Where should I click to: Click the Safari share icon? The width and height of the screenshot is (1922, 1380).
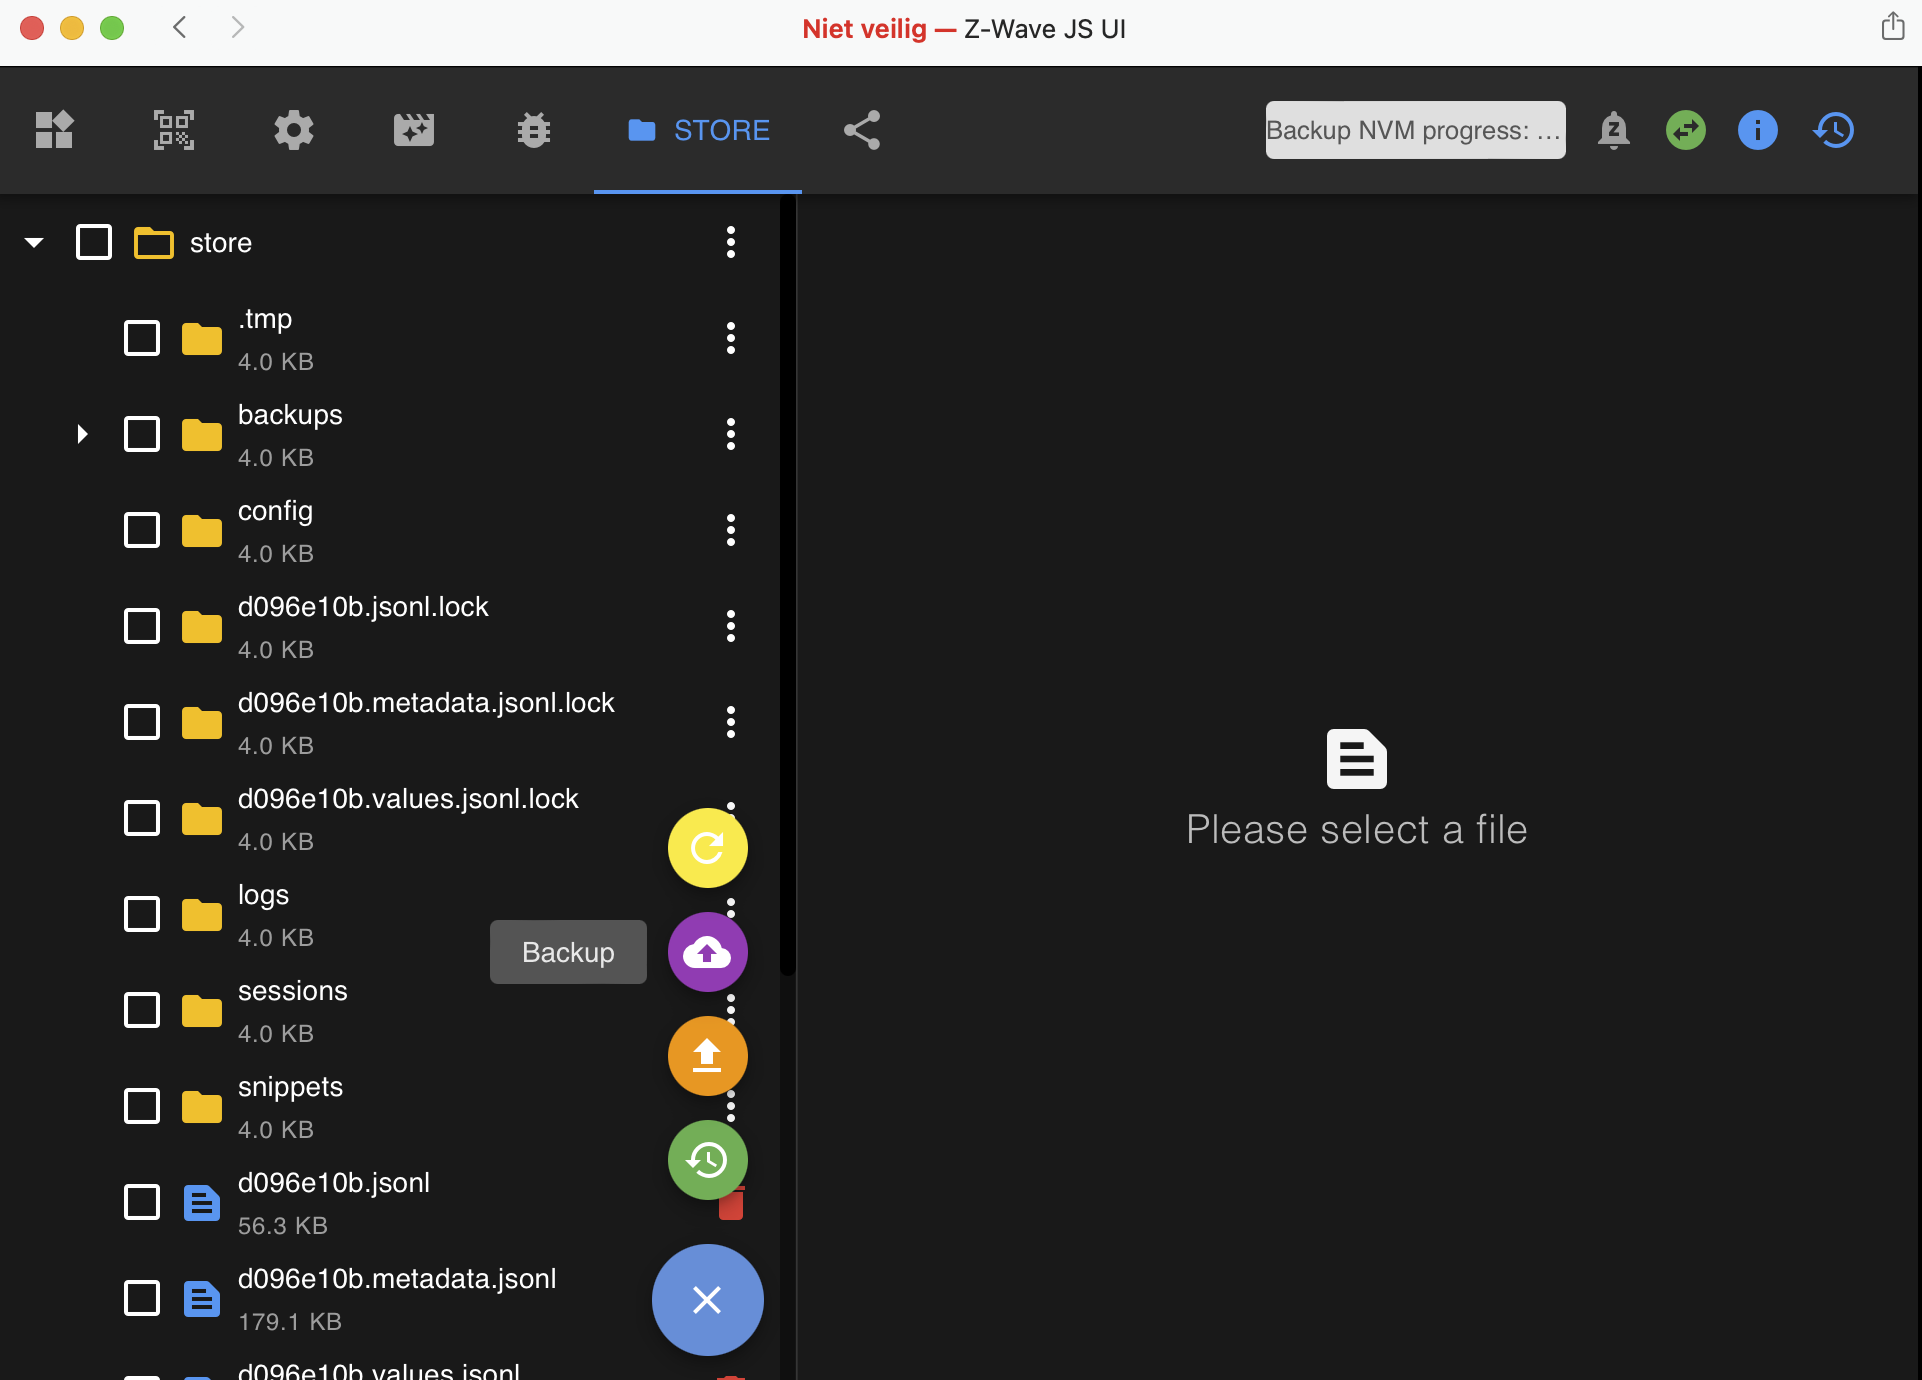click(x=1893, y=26)
